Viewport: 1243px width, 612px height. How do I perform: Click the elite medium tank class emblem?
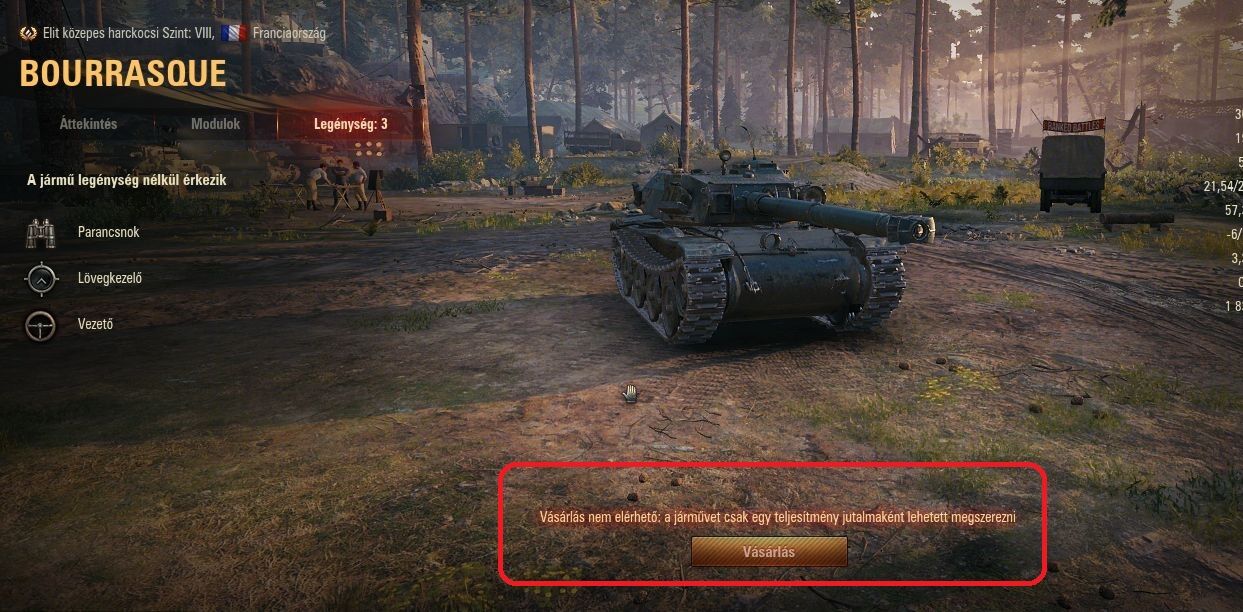(28, 33)
